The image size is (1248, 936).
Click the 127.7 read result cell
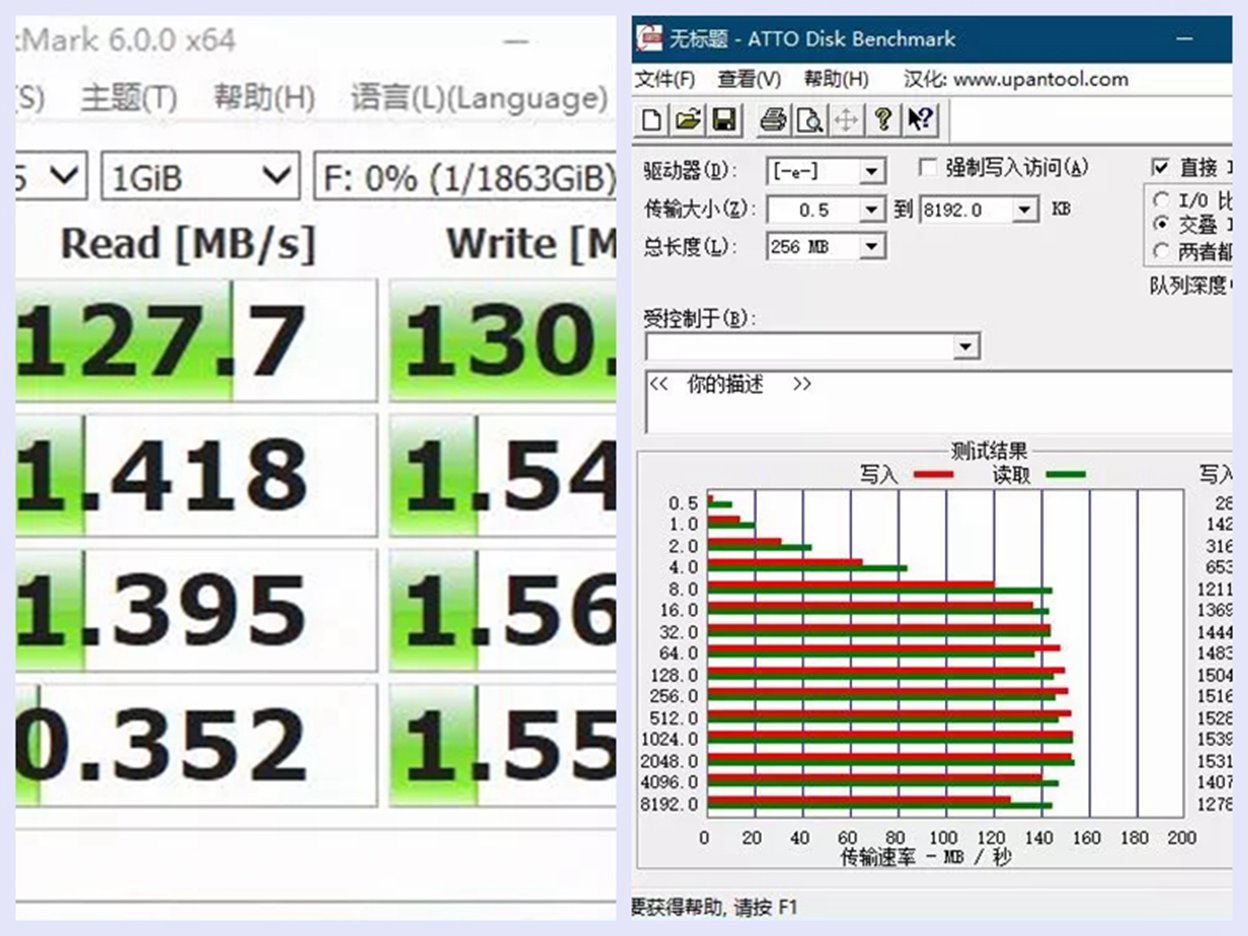point(196,341)
